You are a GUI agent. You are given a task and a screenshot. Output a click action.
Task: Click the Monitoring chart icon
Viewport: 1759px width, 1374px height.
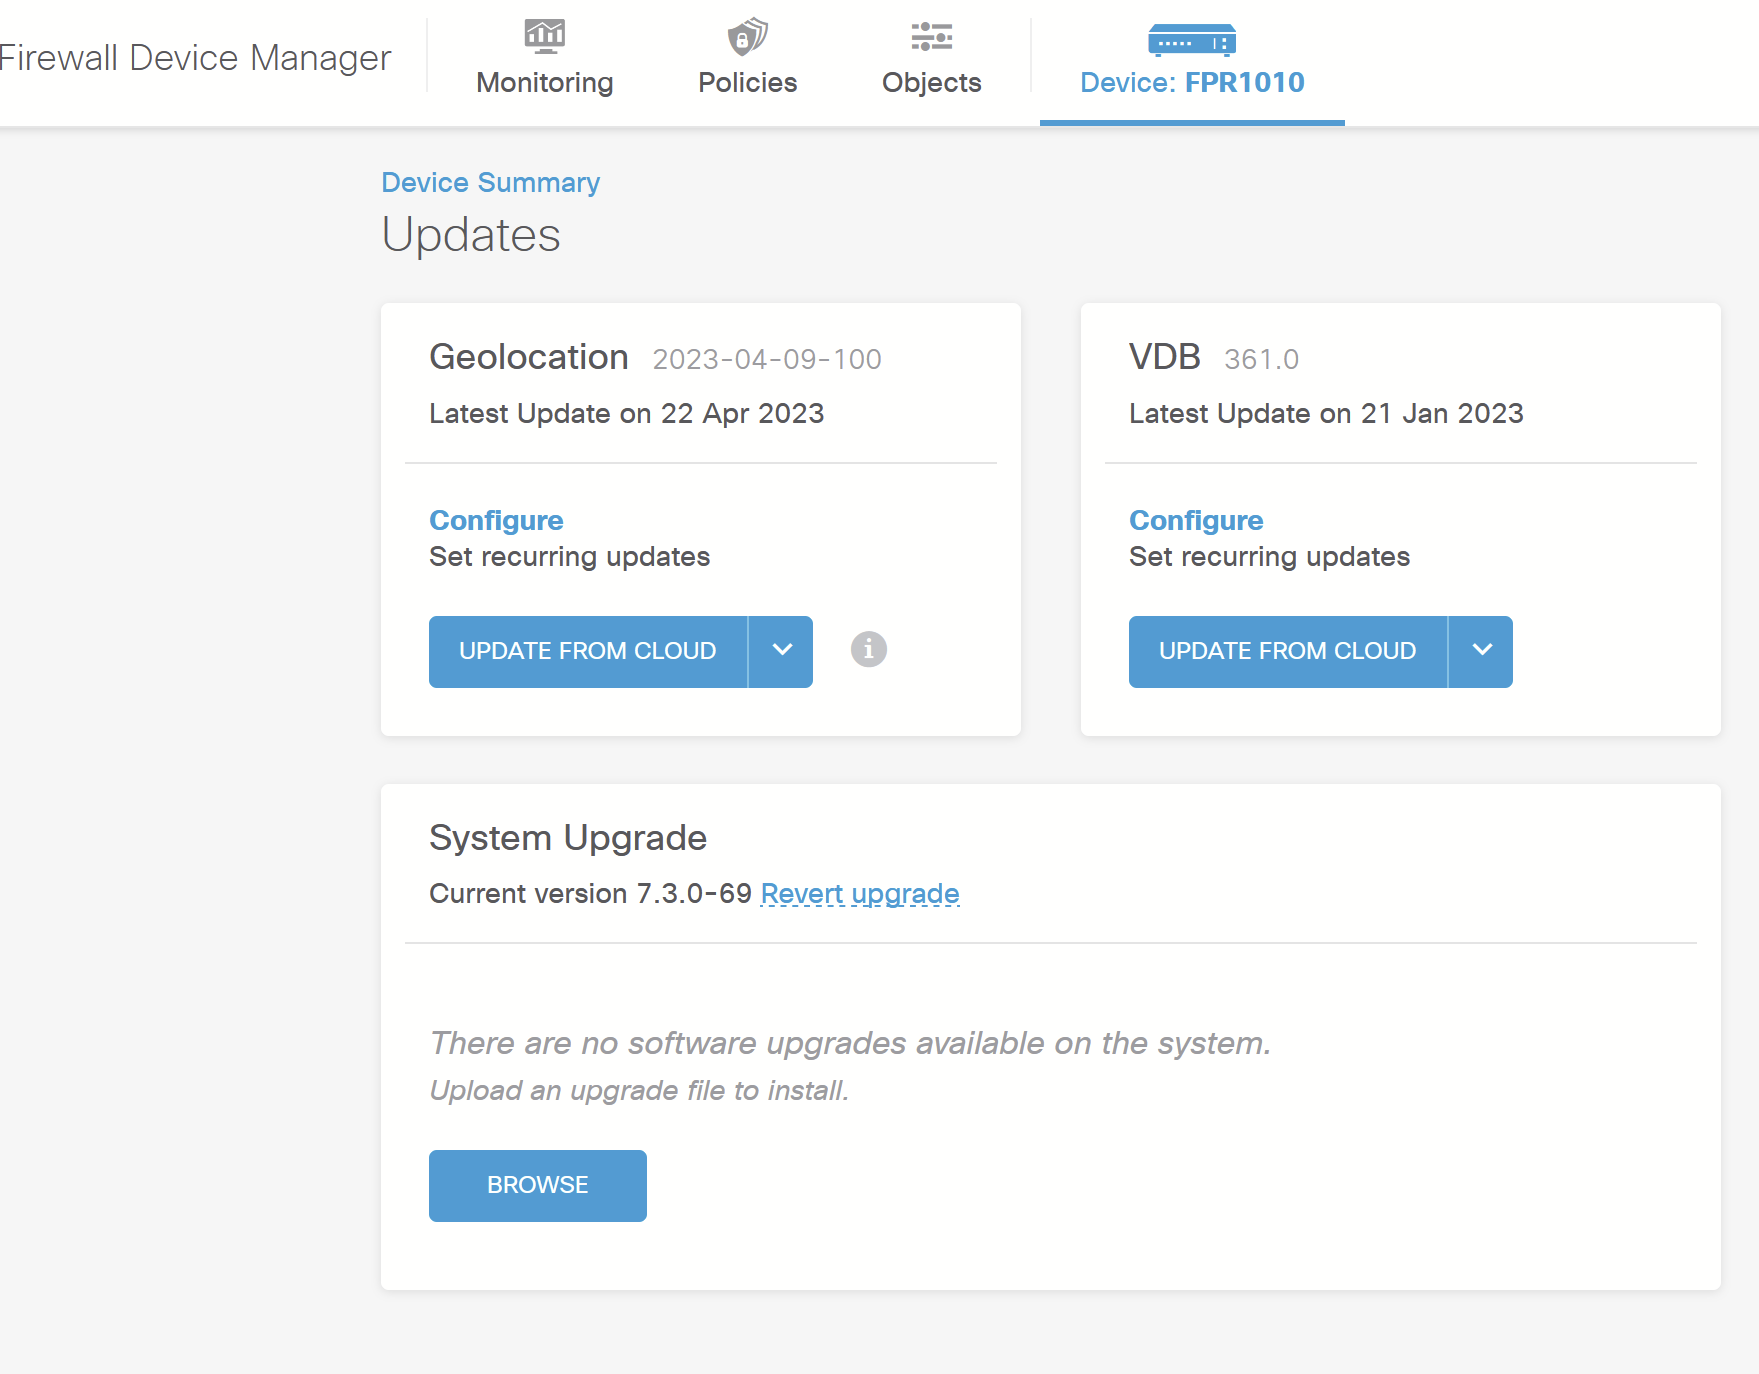544,37
